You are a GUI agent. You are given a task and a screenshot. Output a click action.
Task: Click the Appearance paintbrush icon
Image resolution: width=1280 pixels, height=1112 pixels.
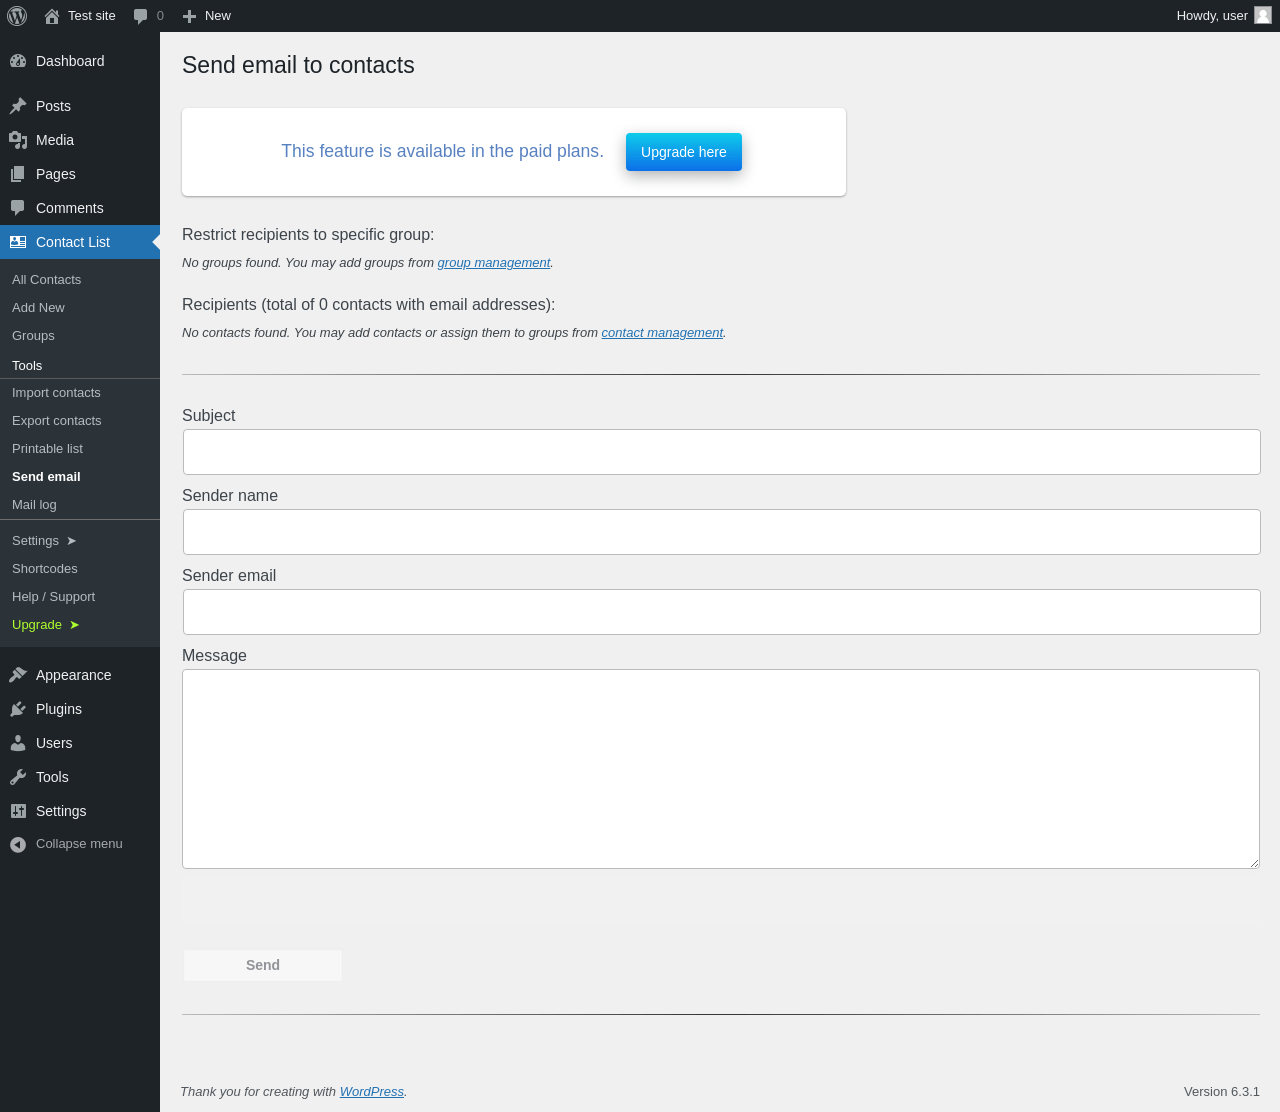click(x=18, y=675)
